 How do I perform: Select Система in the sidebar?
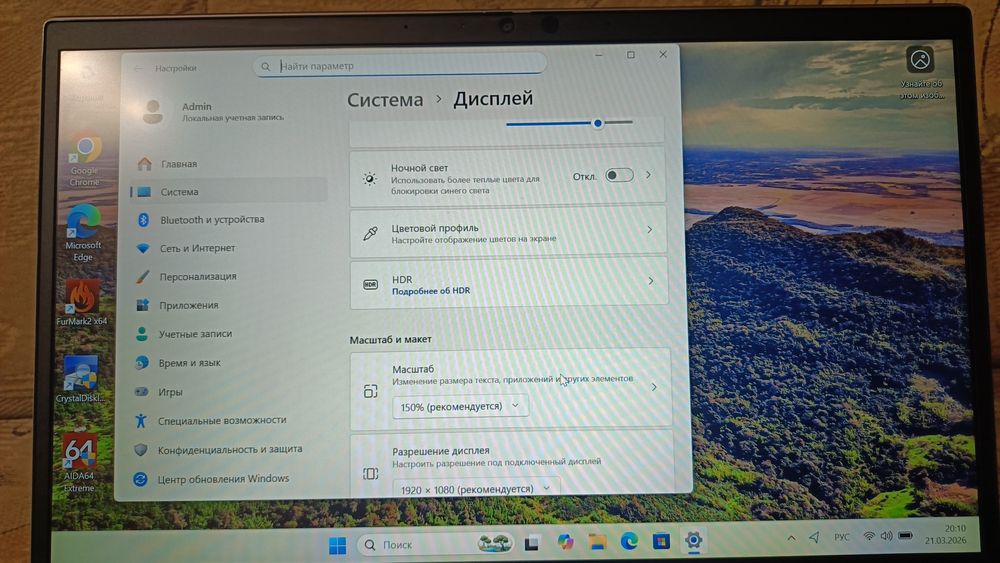228,191
